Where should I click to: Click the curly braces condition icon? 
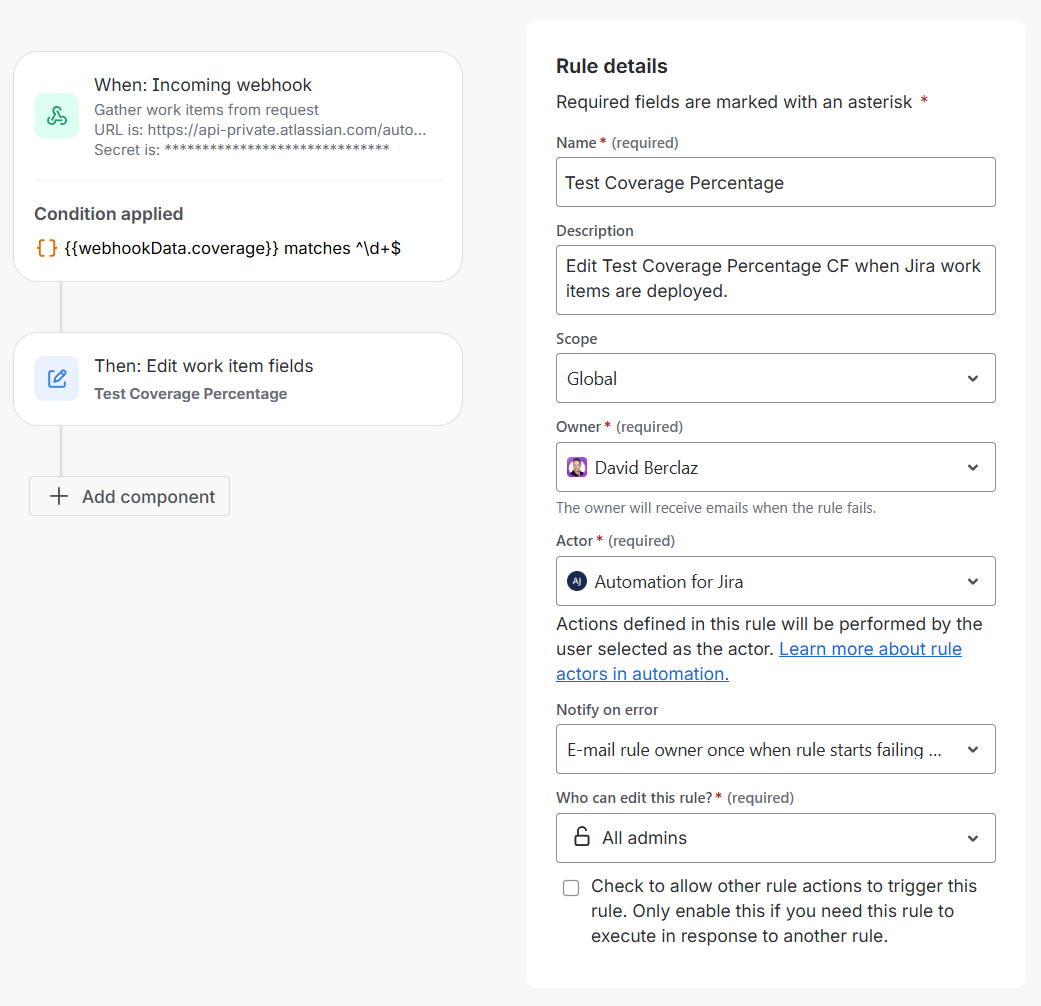46,247
